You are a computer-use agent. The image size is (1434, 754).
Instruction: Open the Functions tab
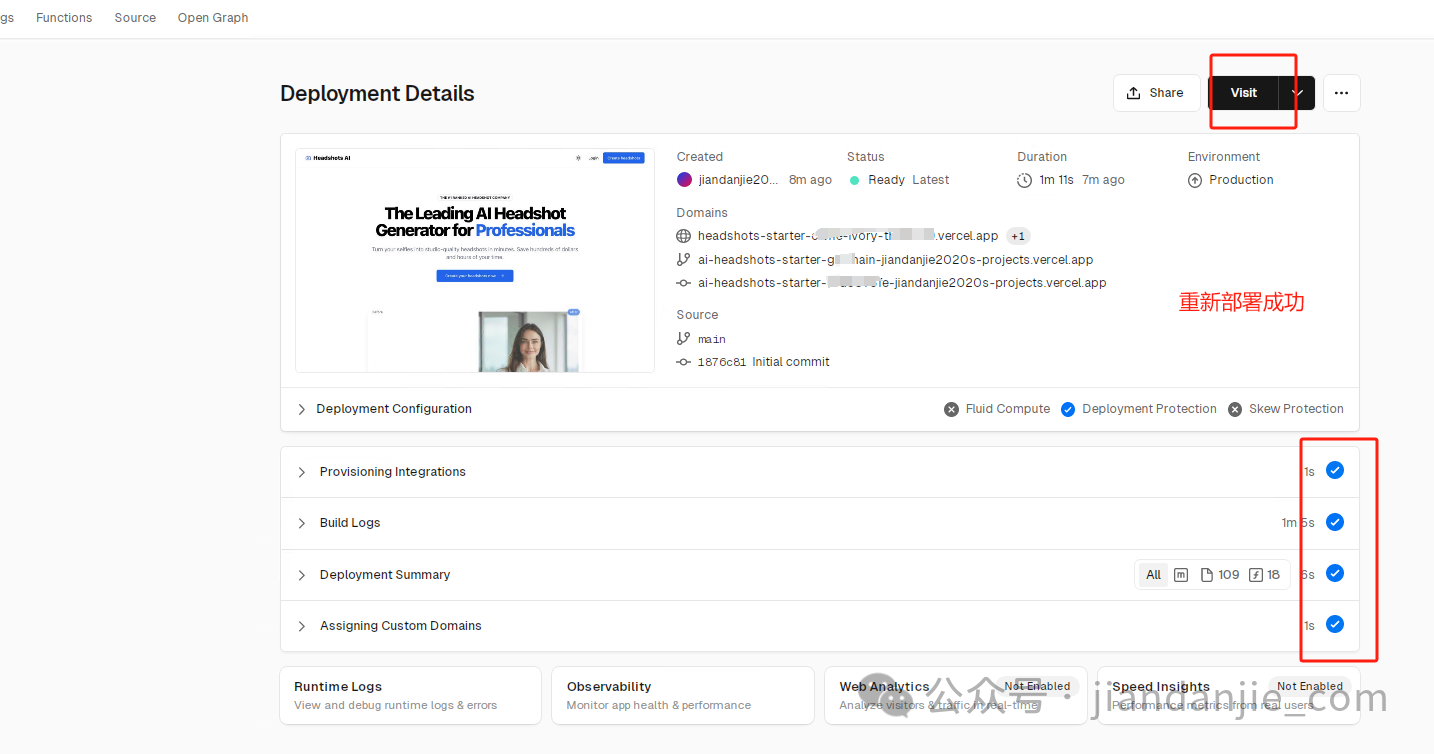click(x=64, y=18)
